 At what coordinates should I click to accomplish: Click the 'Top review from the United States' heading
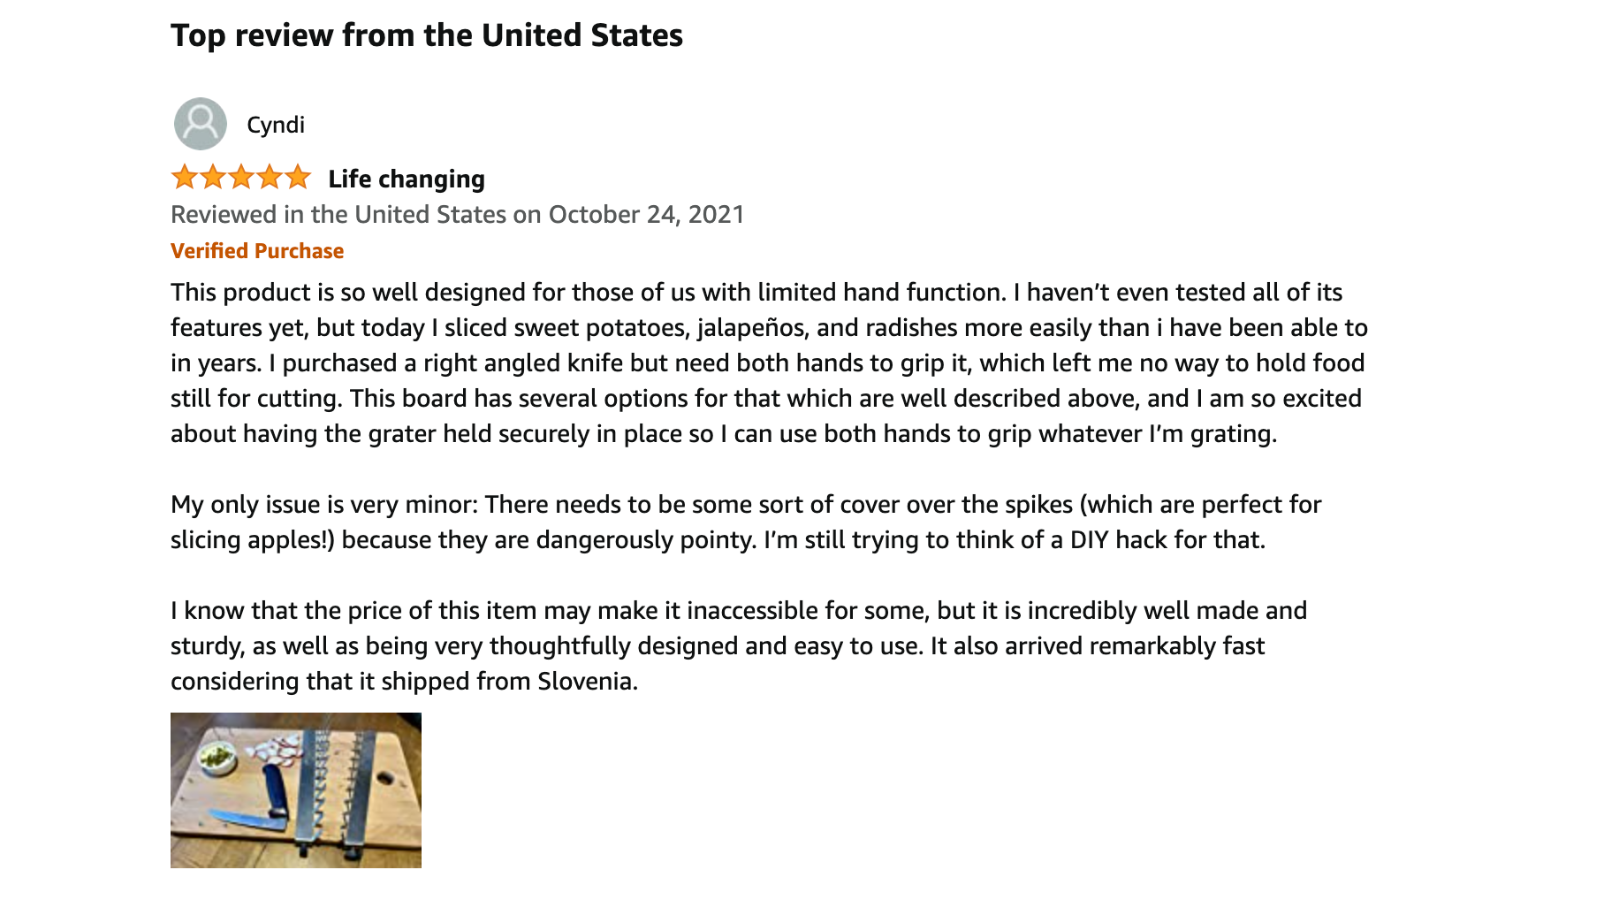point(426,36)
